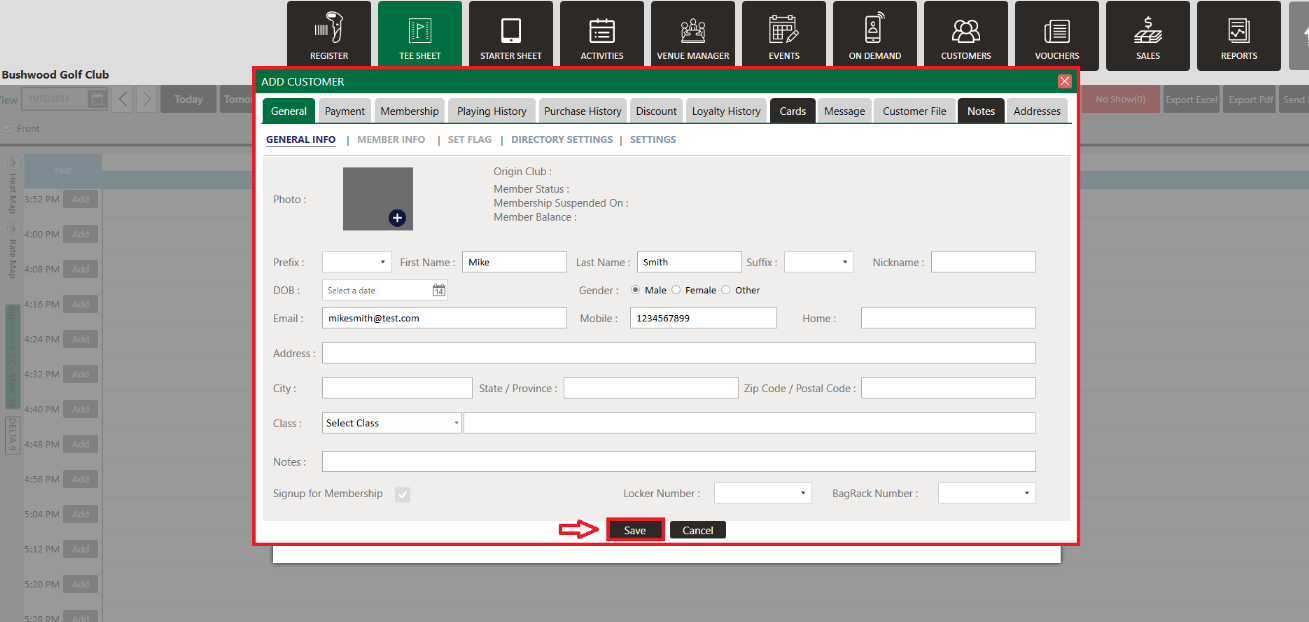
Task: Open the DOB calendar picker icon
Action: pos(439,290)
